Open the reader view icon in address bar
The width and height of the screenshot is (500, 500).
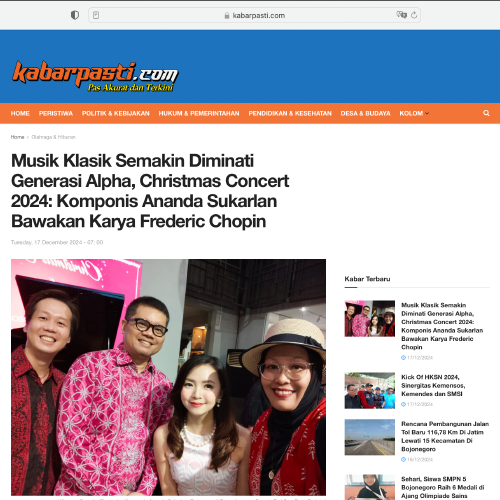point(96,15)
